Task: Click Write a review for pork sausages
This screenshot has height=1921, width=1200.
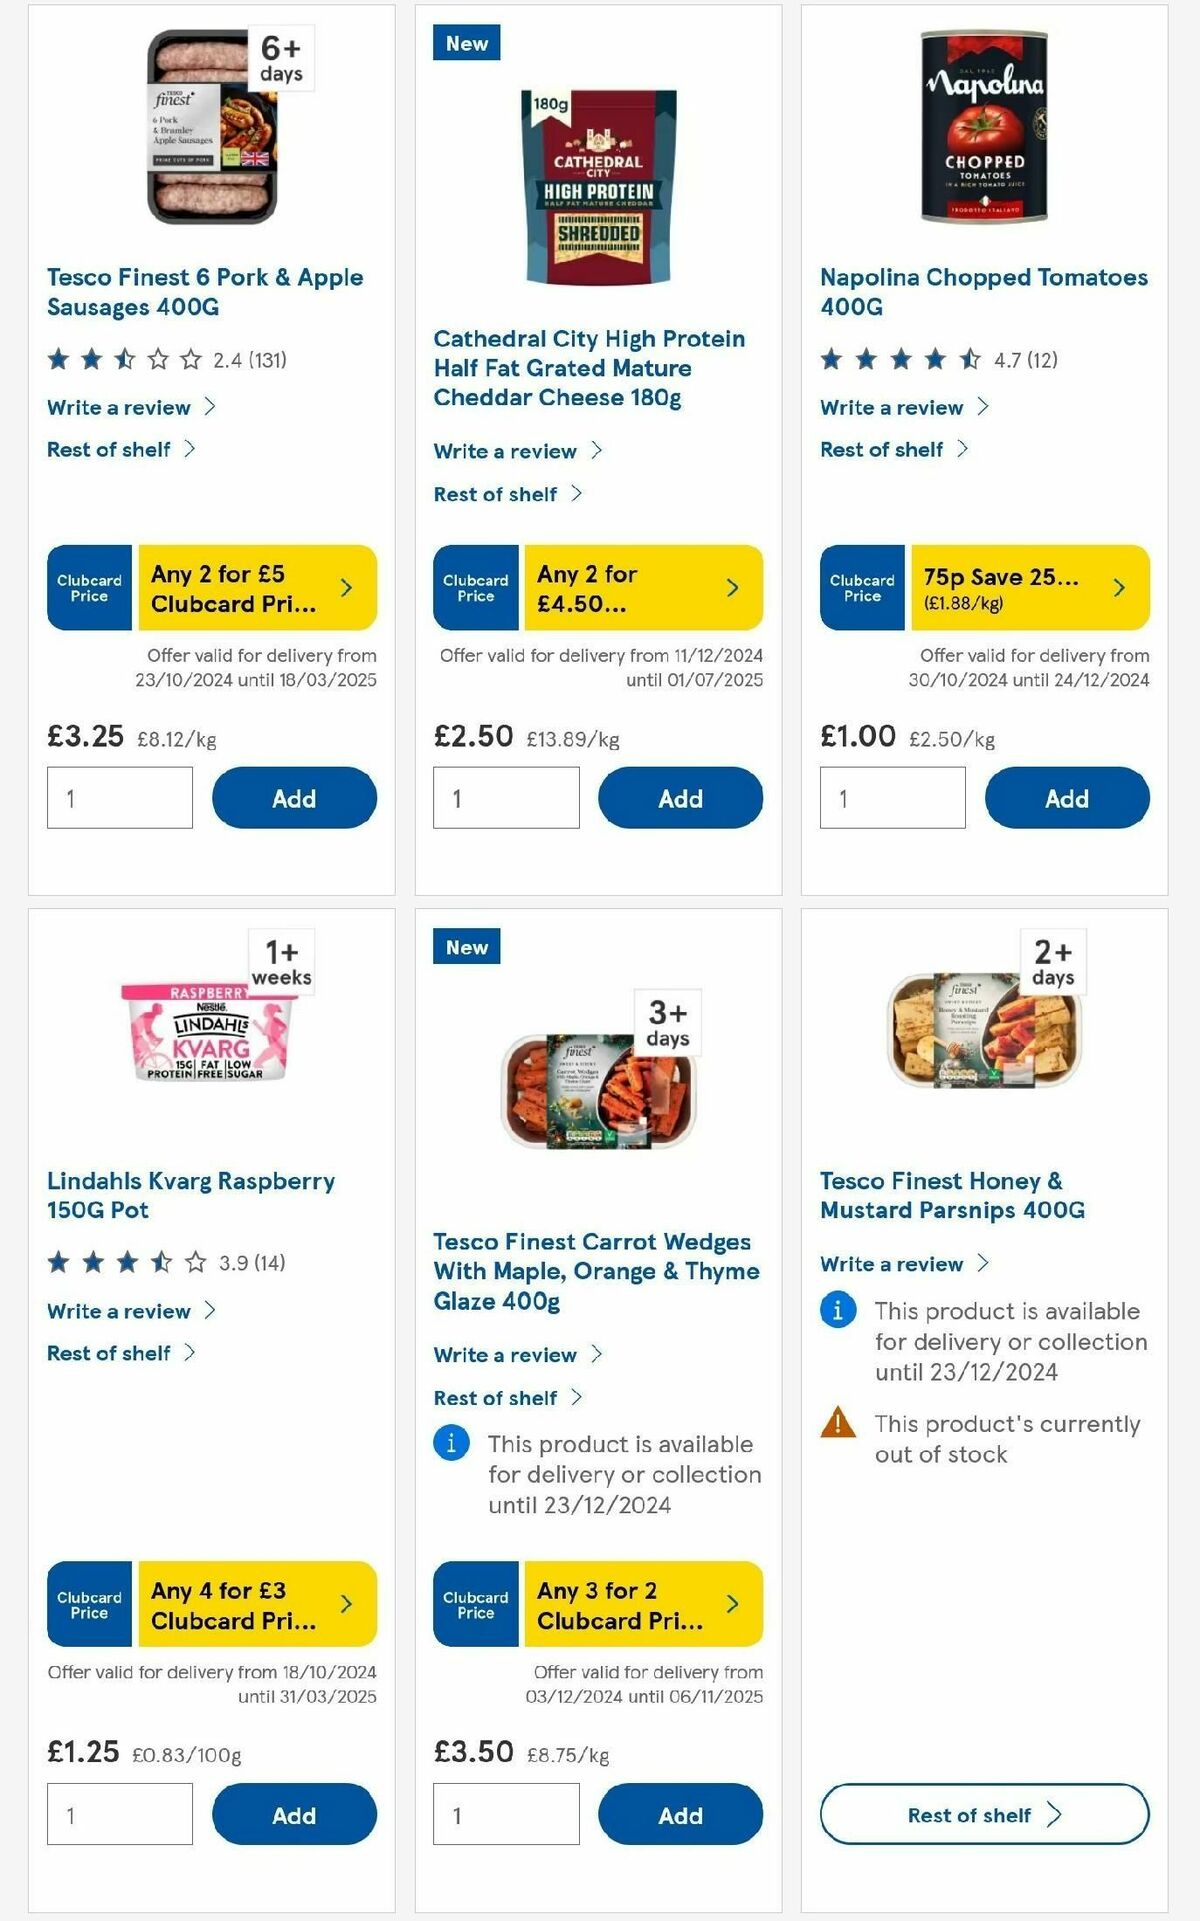Action: pyautogui.click(x=116, y=407)
